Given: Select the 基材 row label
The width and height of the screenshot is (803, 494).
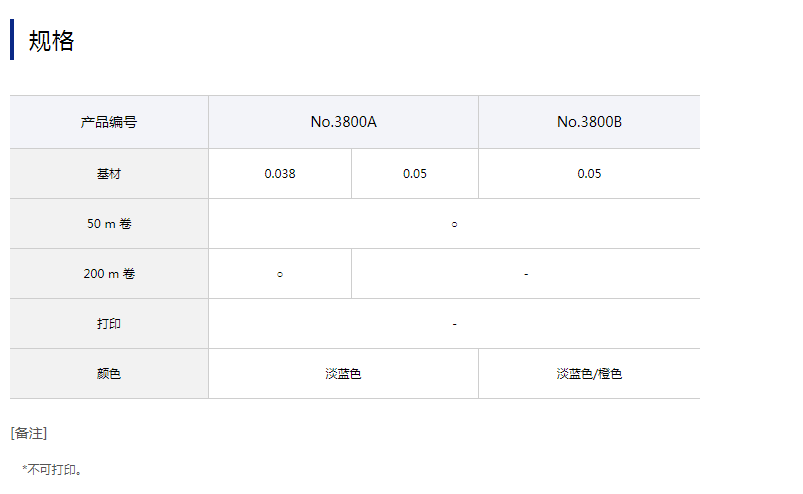Looking at the screenshot, I should (109, 174).
